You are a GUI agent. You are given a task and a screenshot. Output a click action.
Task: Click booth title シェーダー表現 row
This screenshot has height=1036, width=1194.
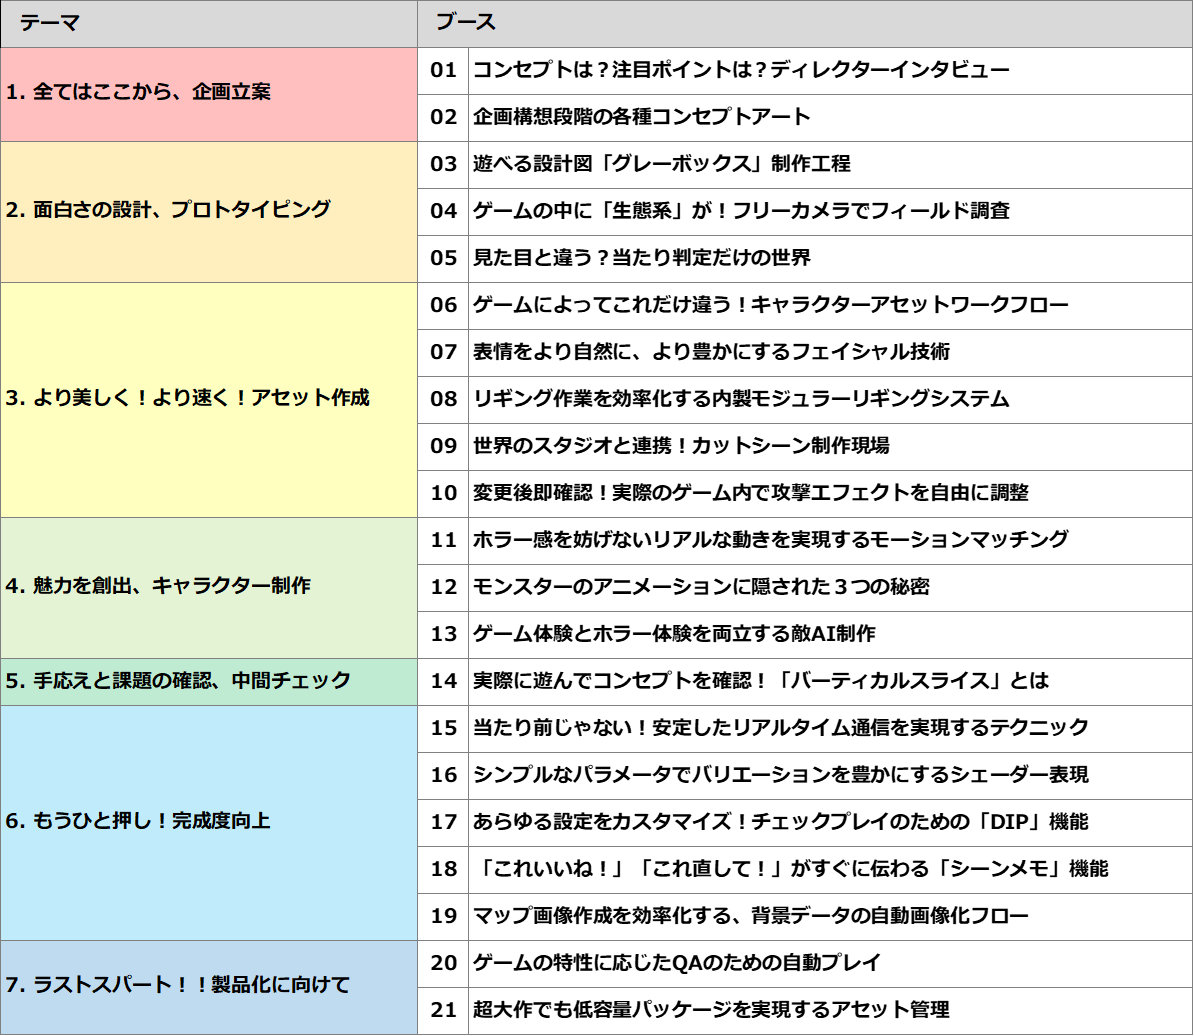[830, 776]
